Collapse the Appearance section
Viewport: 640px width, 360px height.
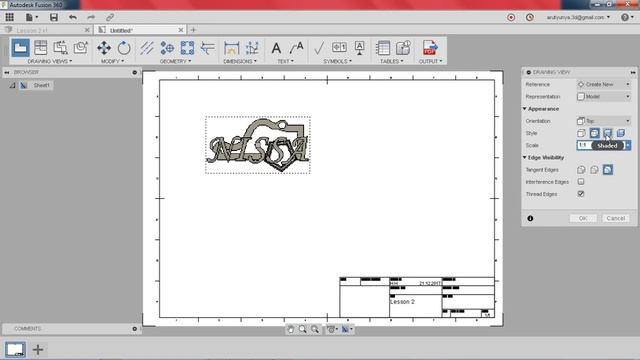click(525, 109)
